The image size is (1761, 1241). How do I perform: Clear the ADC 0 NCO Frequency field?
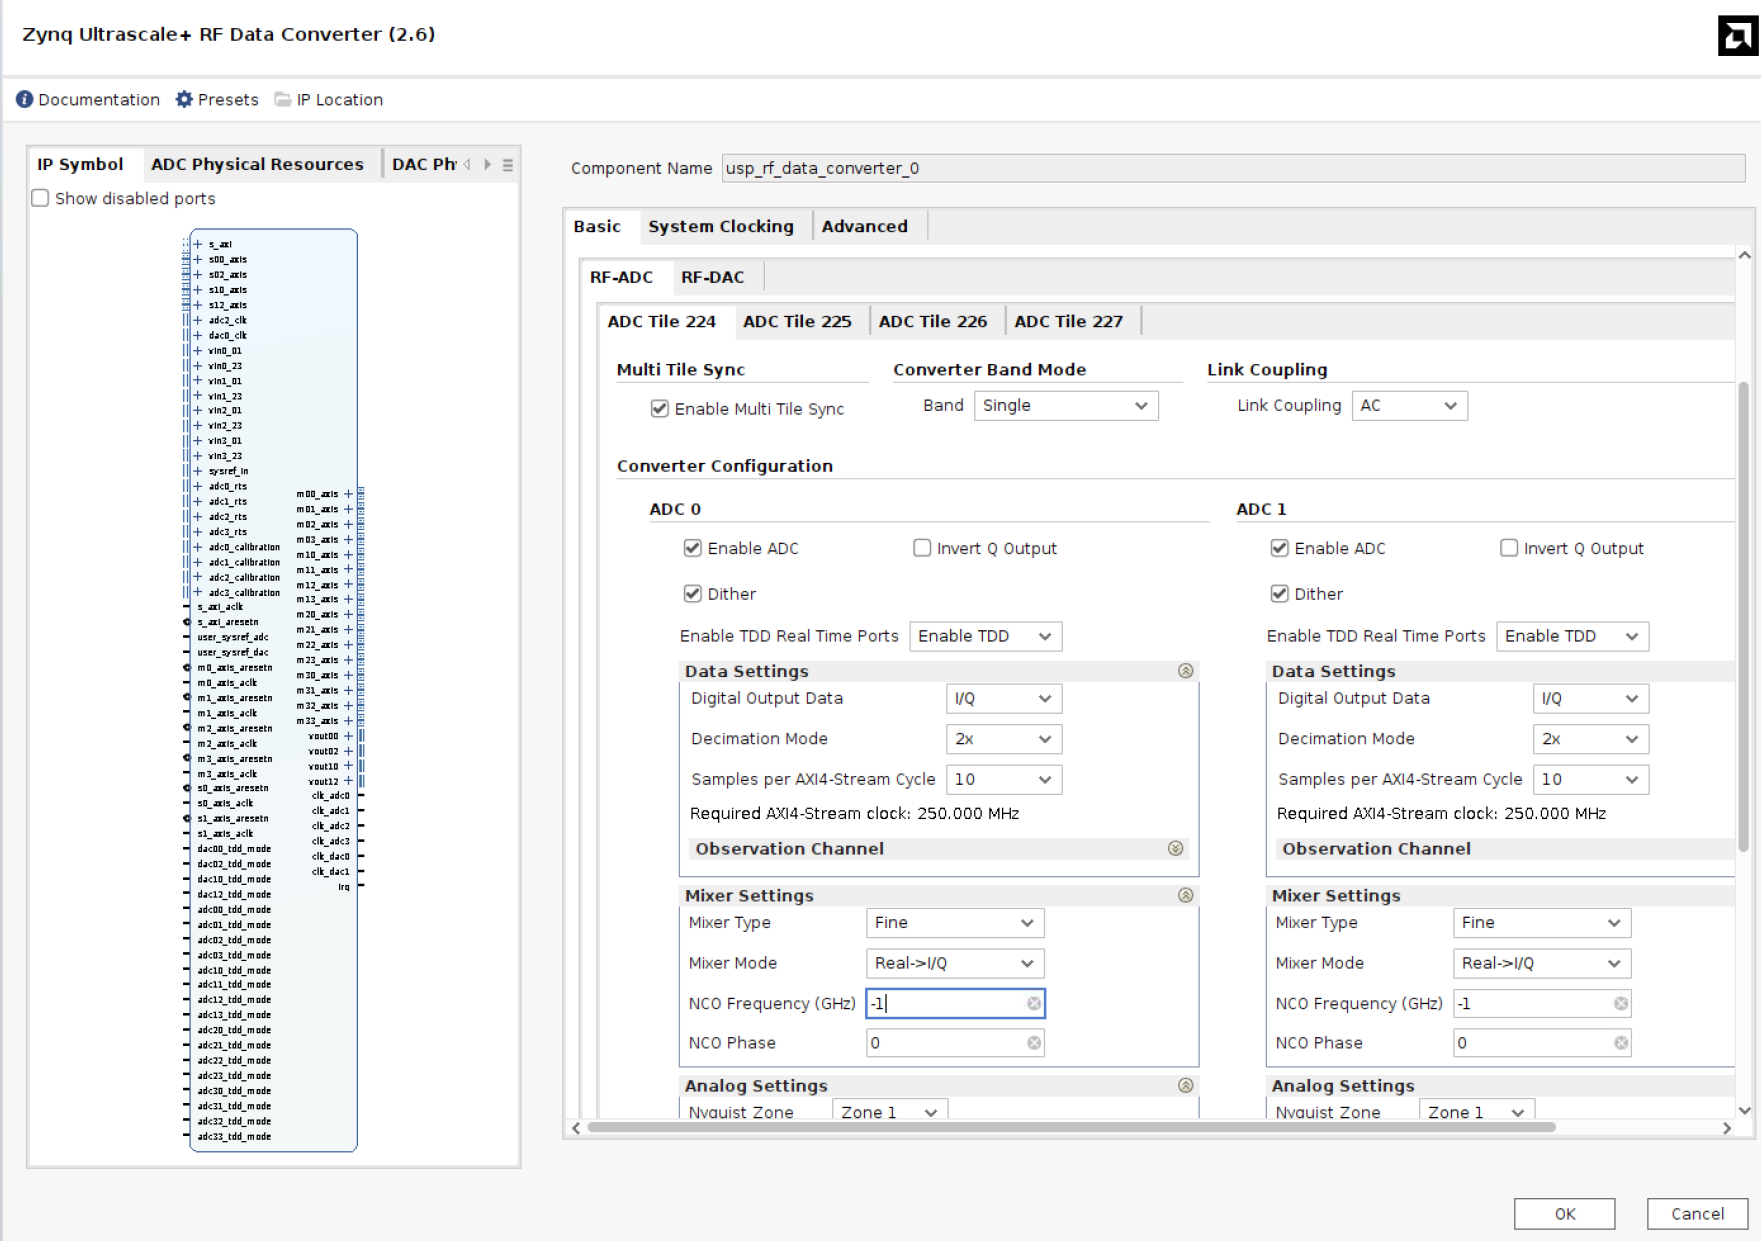(1034, 1003)
